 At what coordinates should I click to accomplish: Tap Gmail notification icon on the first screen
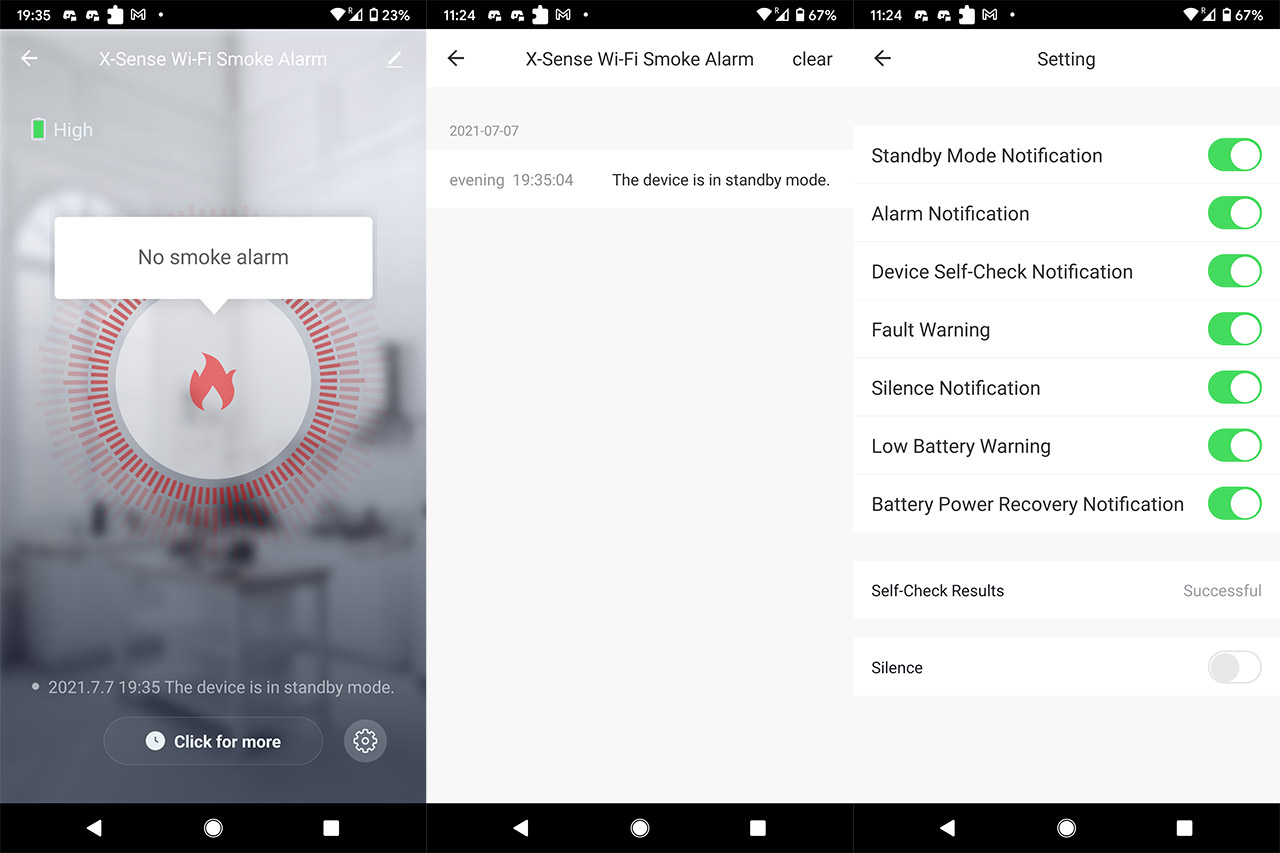pos(137,15)
